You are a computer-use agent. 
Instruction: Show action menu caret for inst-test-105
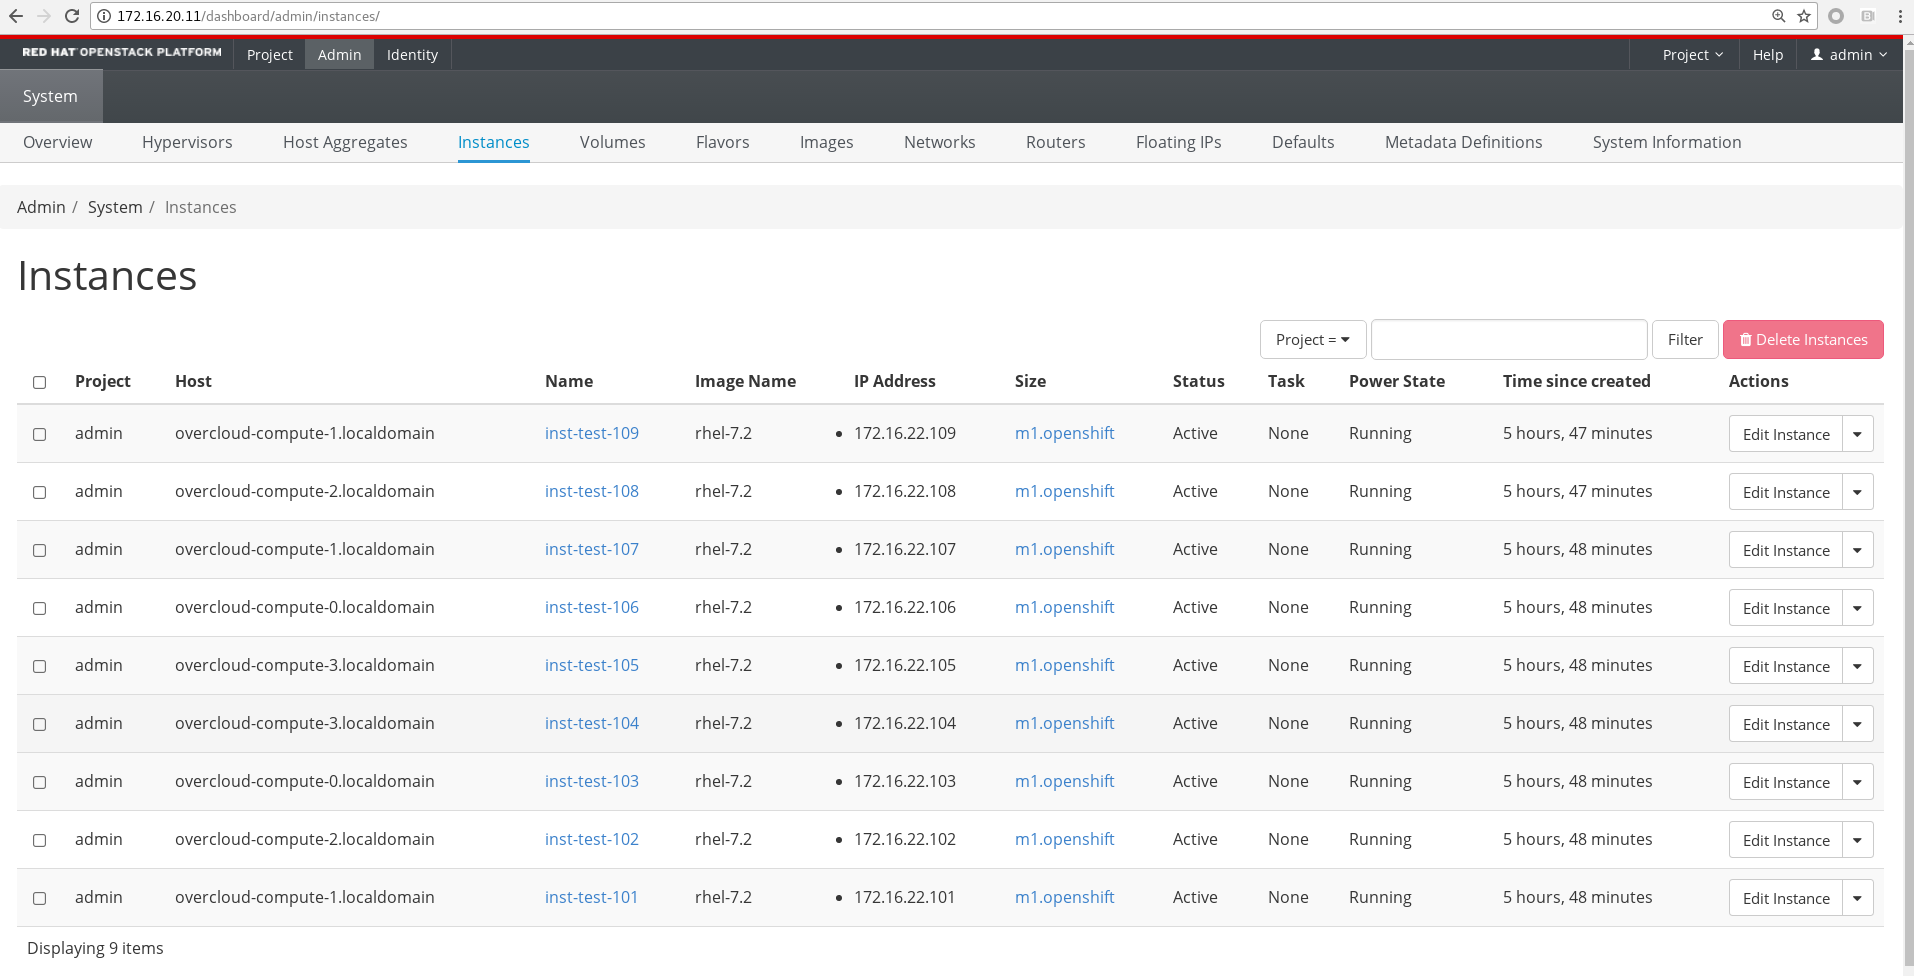pyautogui.click(x=1858, y=666)
